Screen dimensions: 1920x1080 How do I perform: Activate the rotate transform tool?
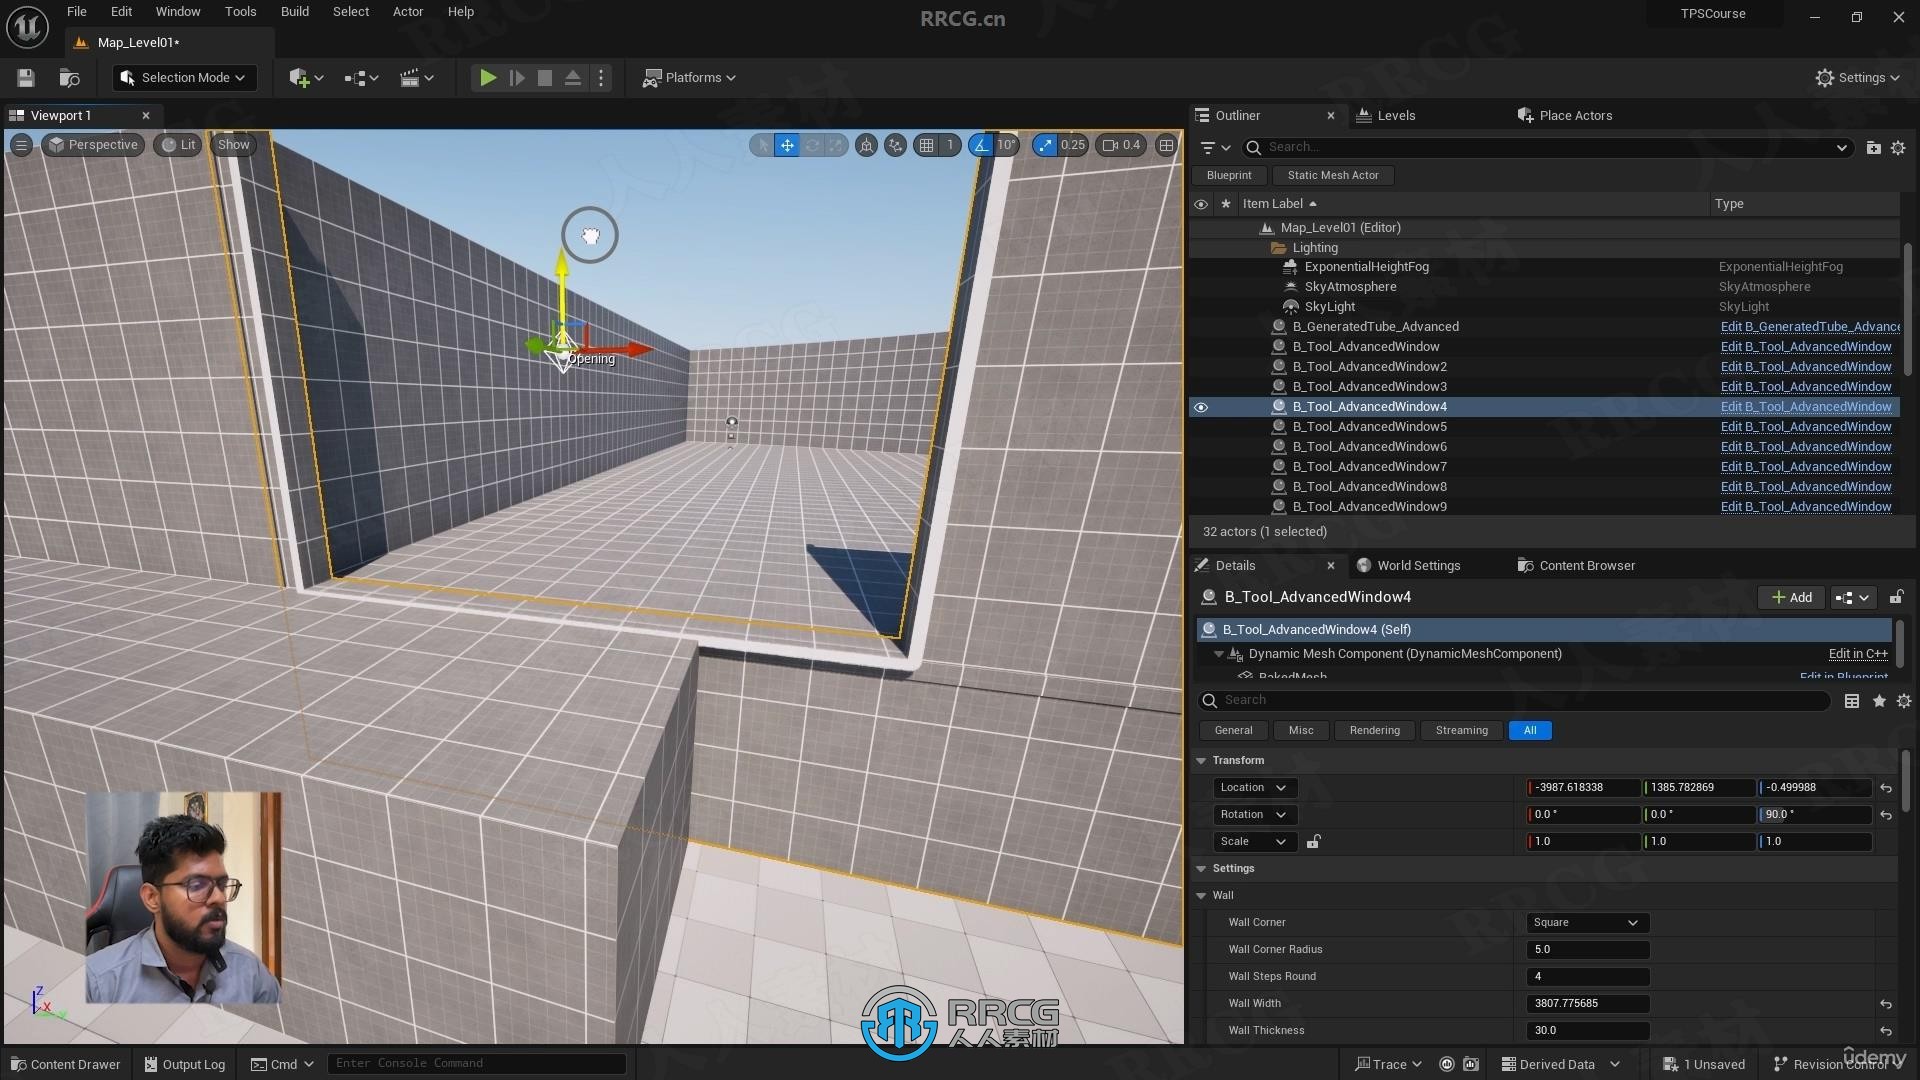812,145
